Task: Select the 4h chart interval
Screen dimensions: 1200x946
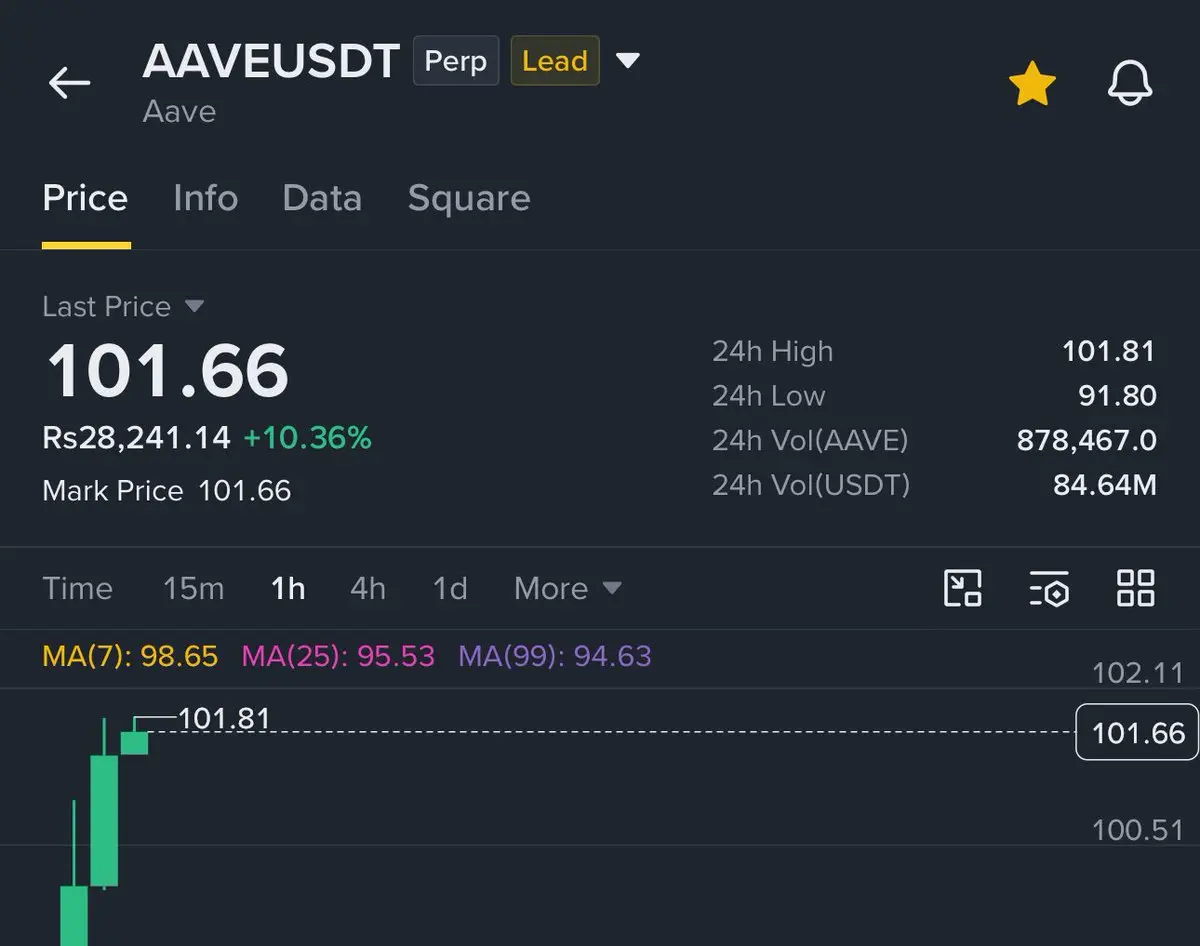Action: pyautogui.click(x=367, y=588)
